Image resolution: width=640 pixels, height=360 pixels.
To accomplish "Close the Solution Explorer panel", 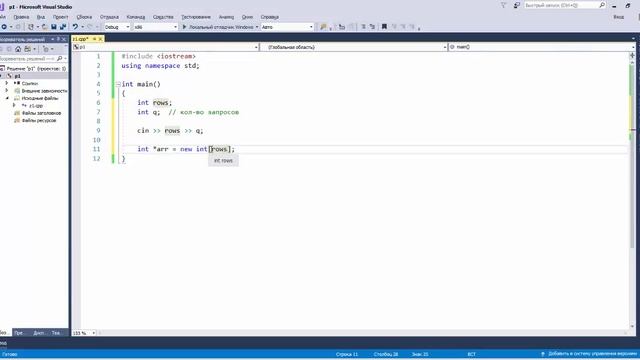I will tap(64, 39).
